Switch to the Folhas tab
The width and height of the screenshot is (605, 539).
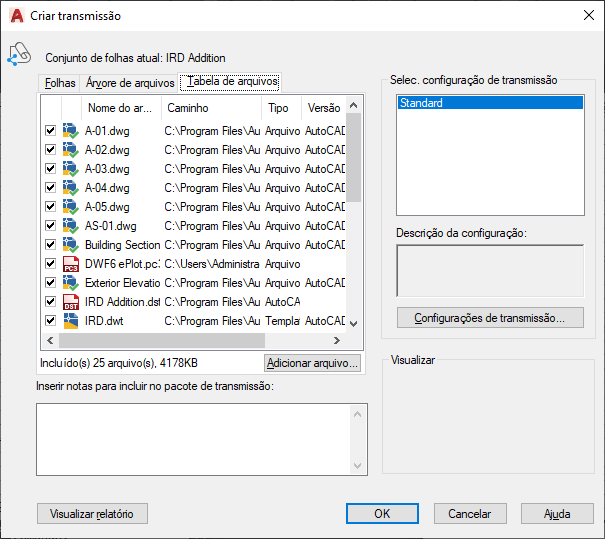[x=60, y=82]
